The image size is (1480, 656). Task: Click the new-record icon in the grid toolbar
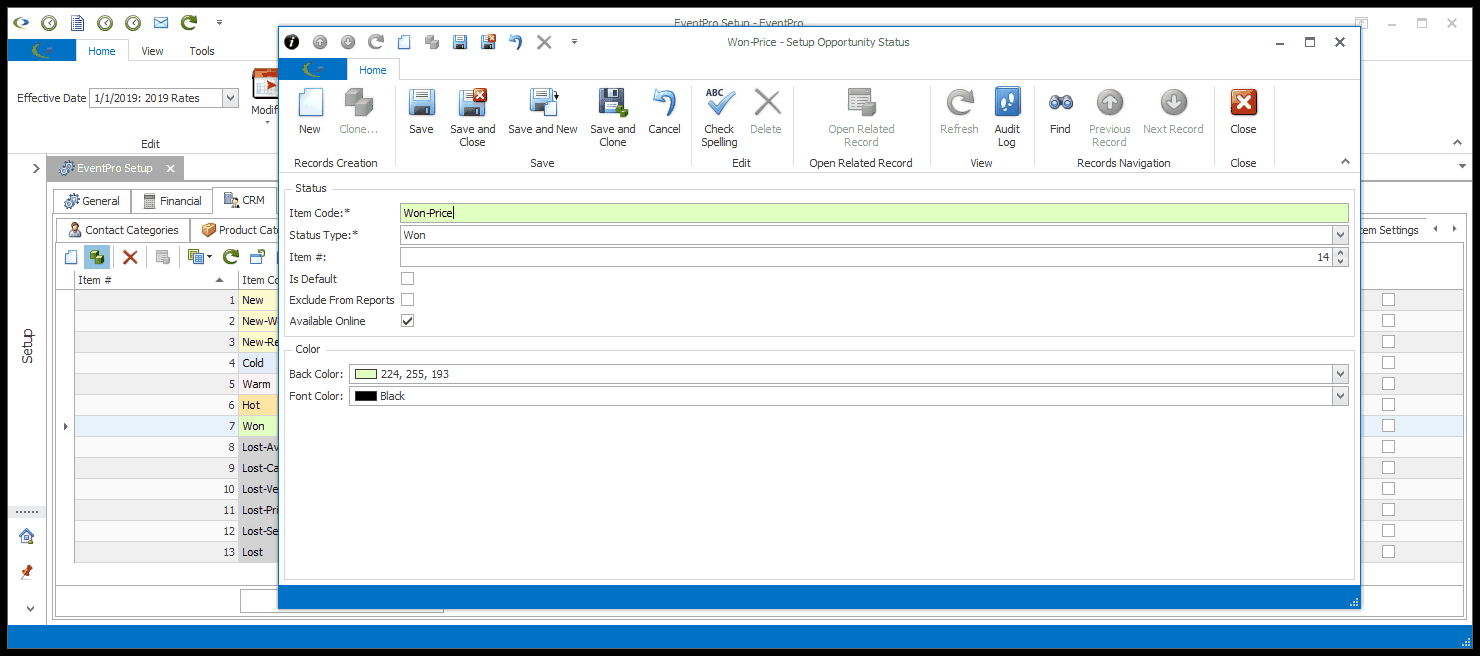pyautogui.click(x=71, y=257)
